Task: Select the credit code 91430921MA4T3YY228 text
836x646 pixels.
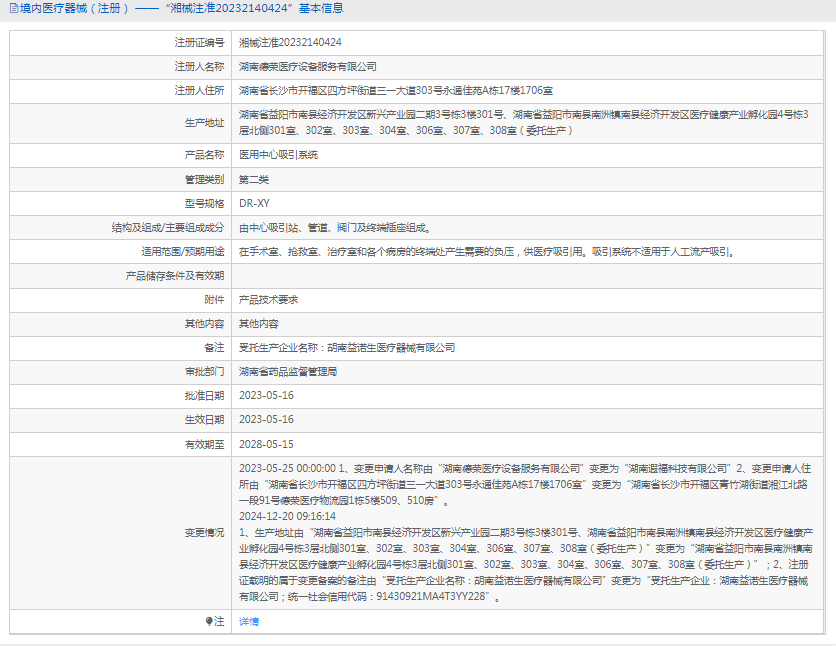Action: coord(431,596)
